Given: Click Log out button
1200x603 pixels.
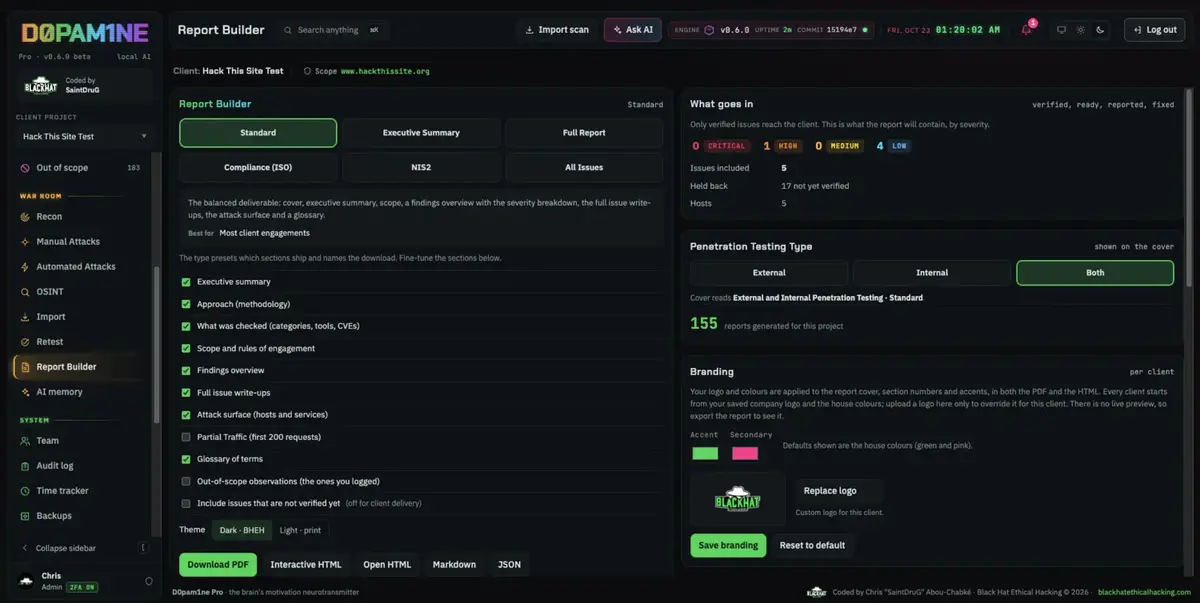Looking at the screenshot, I should coord(1154,30).
